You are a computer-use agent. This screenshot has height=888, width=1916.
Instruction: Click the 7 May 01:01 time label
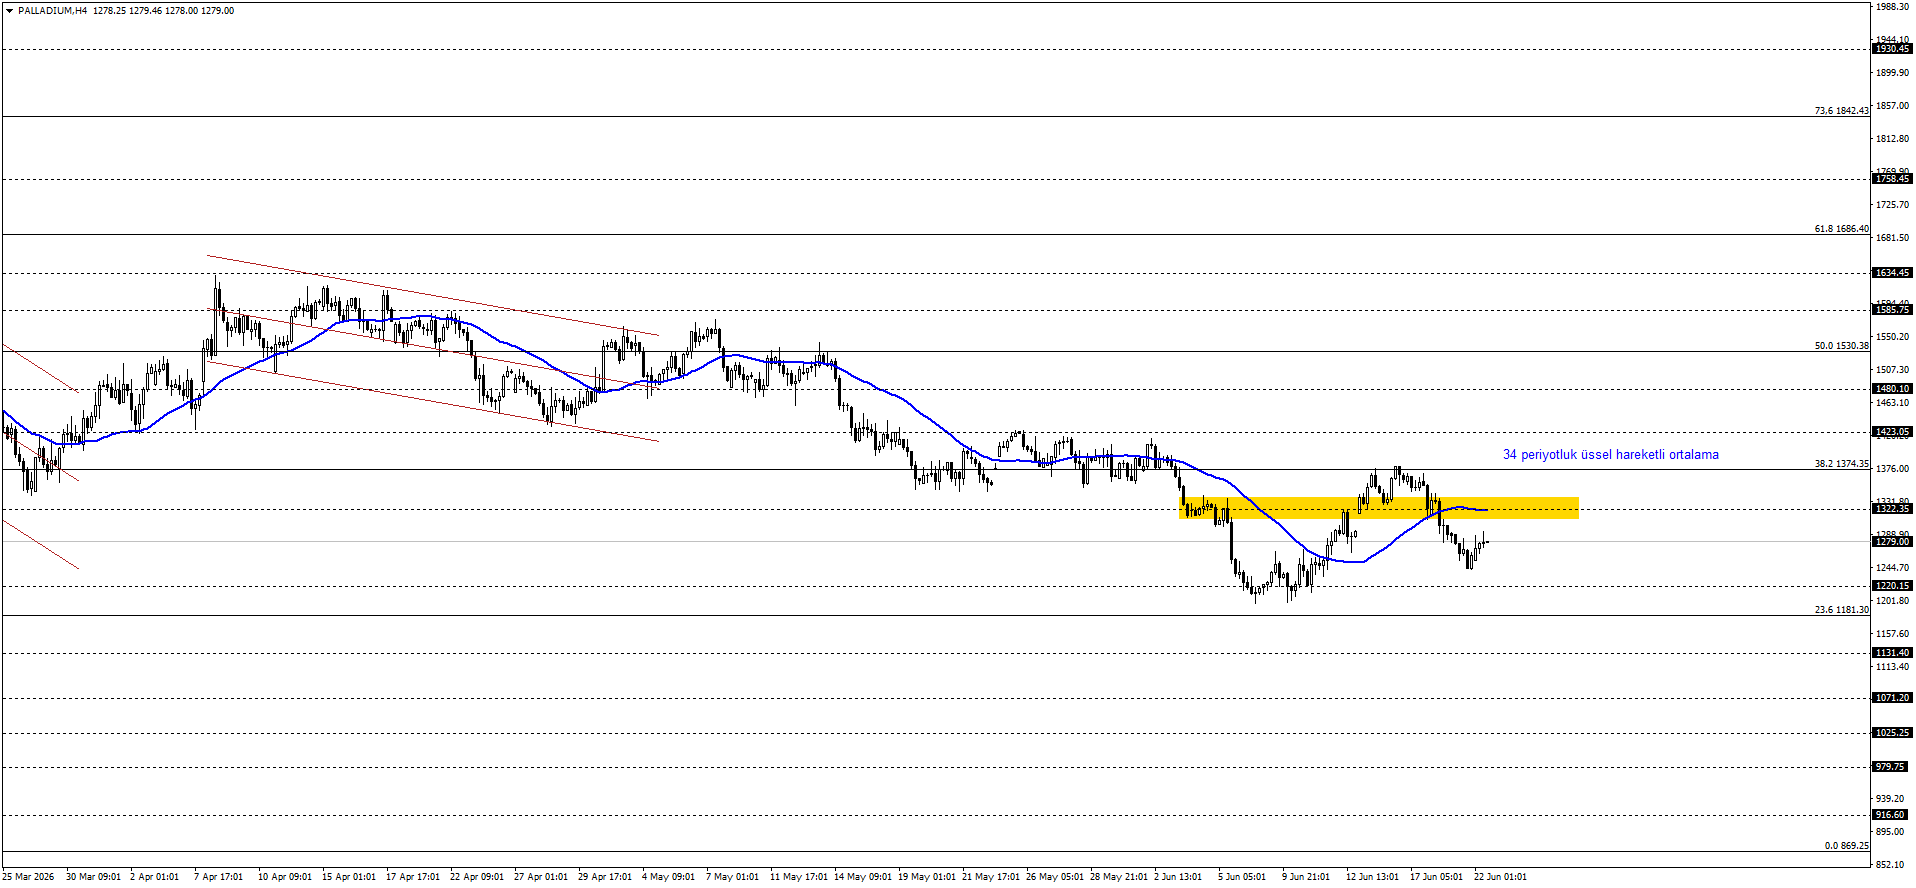[732, 877]
